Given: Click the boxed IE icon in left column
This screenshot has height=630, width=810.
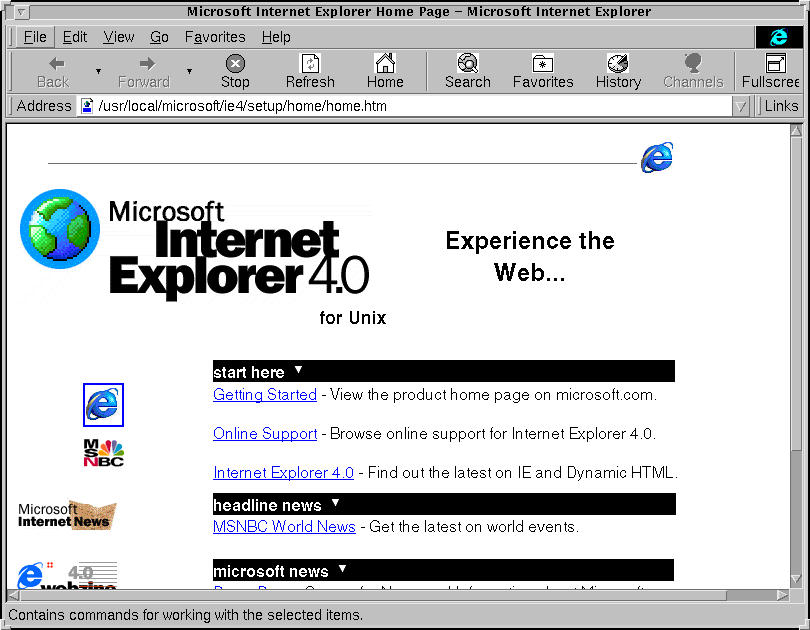Looking at the screenshot, I should pos(103,405).
